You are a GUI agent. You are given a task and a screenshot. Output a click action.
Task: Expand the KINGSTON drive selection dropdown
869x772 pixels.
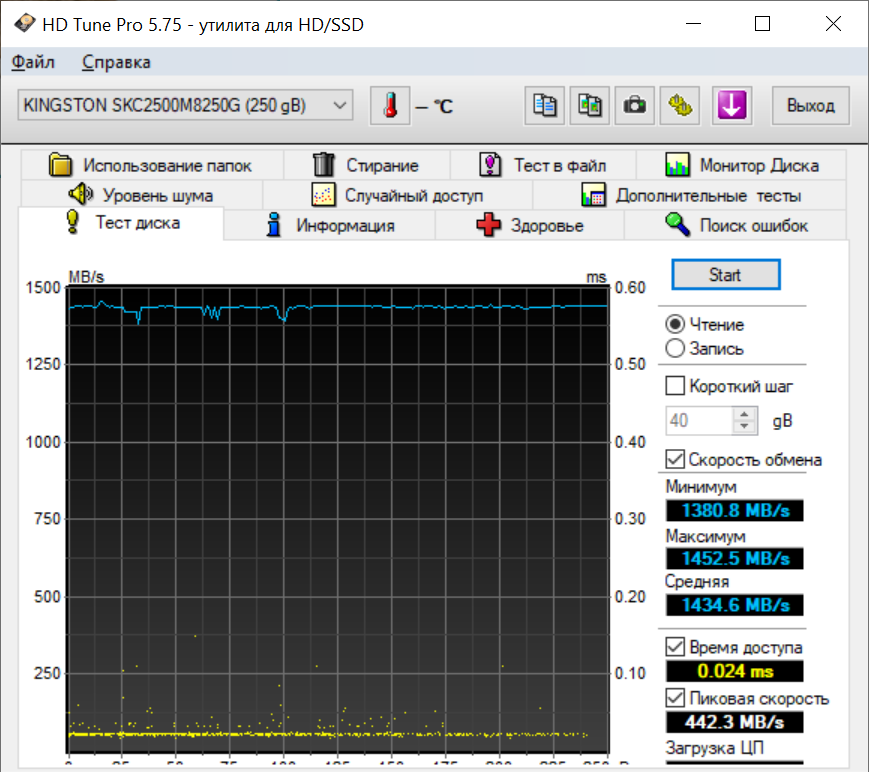[185, 105]
